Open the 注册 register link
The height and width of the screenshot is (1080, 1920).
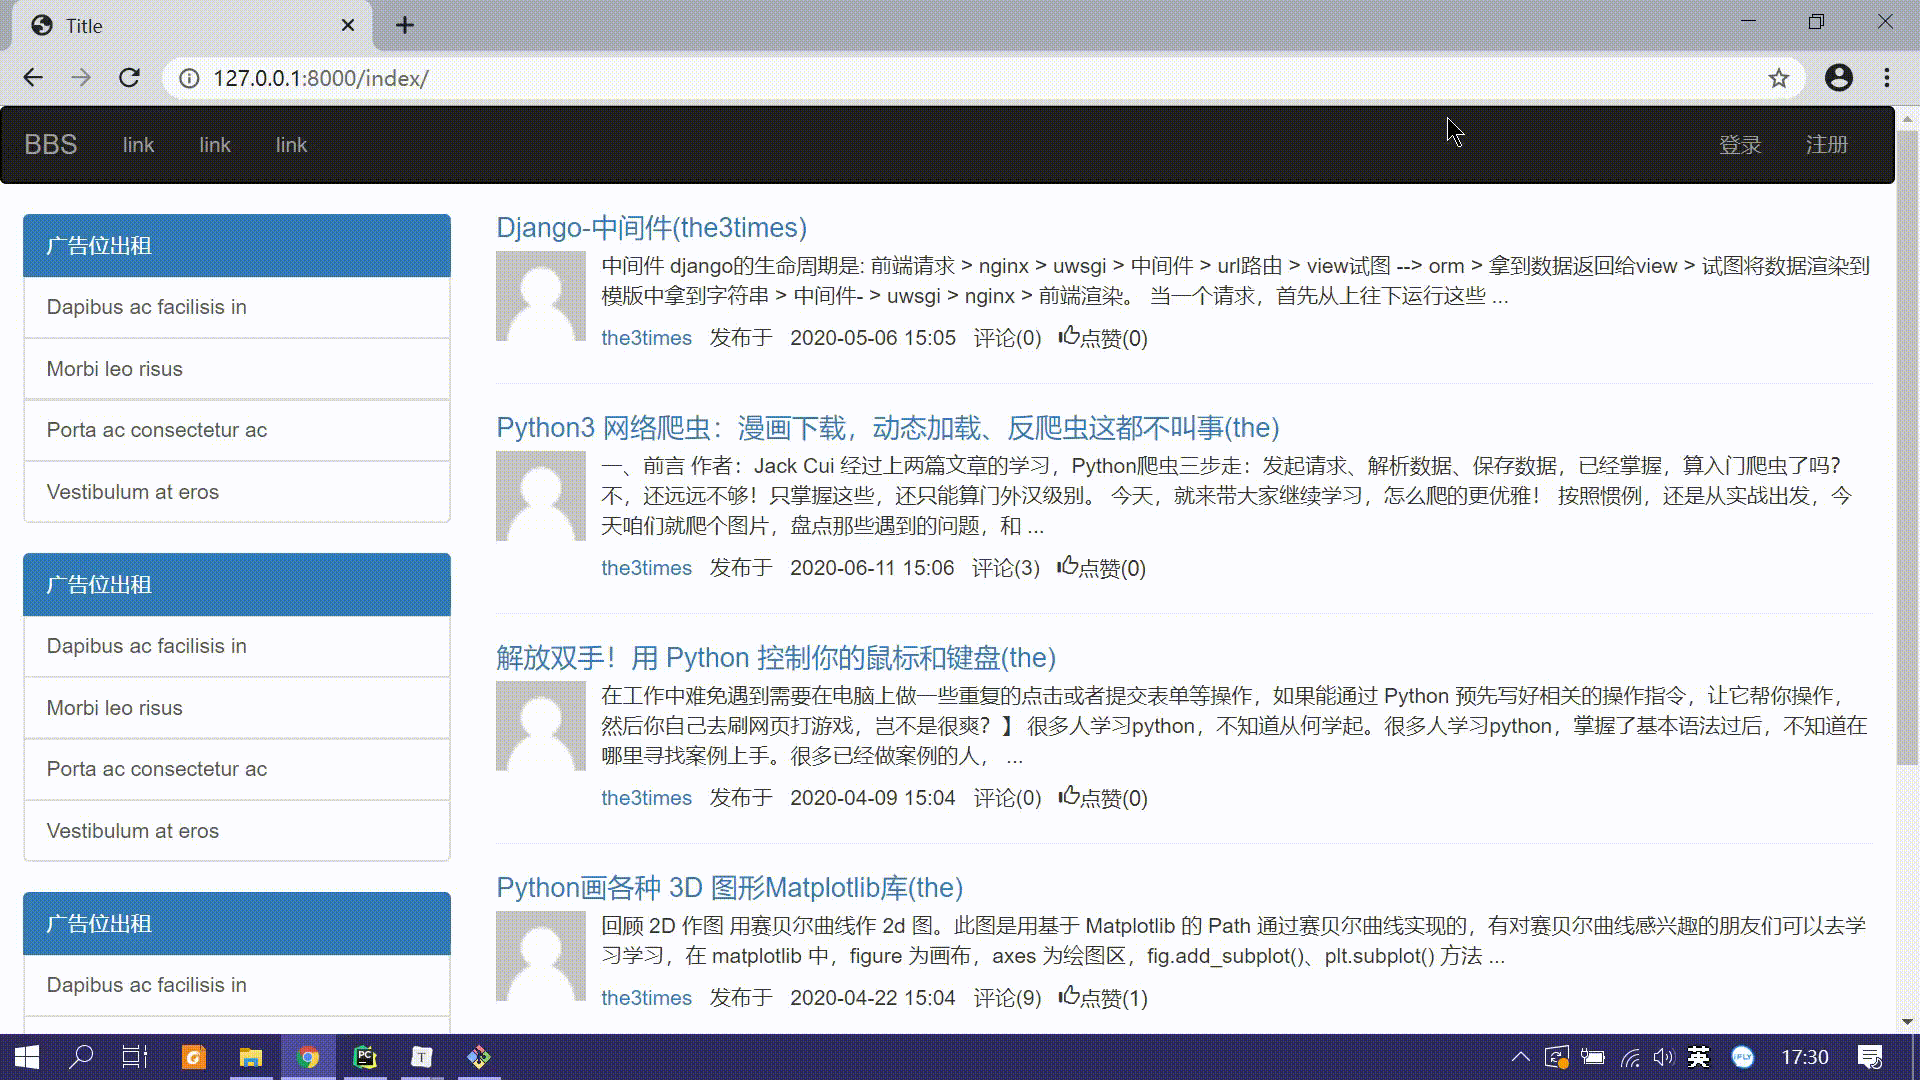point(1826,145)
